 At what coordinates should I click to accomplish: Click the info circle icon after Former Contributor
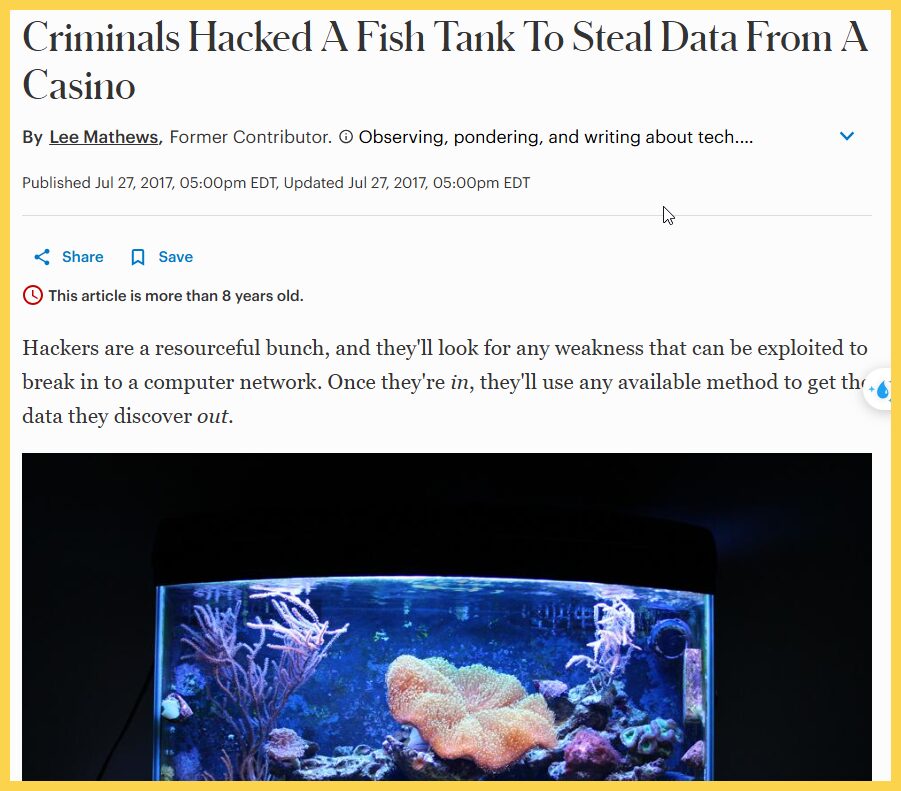(x=345, y=137)
